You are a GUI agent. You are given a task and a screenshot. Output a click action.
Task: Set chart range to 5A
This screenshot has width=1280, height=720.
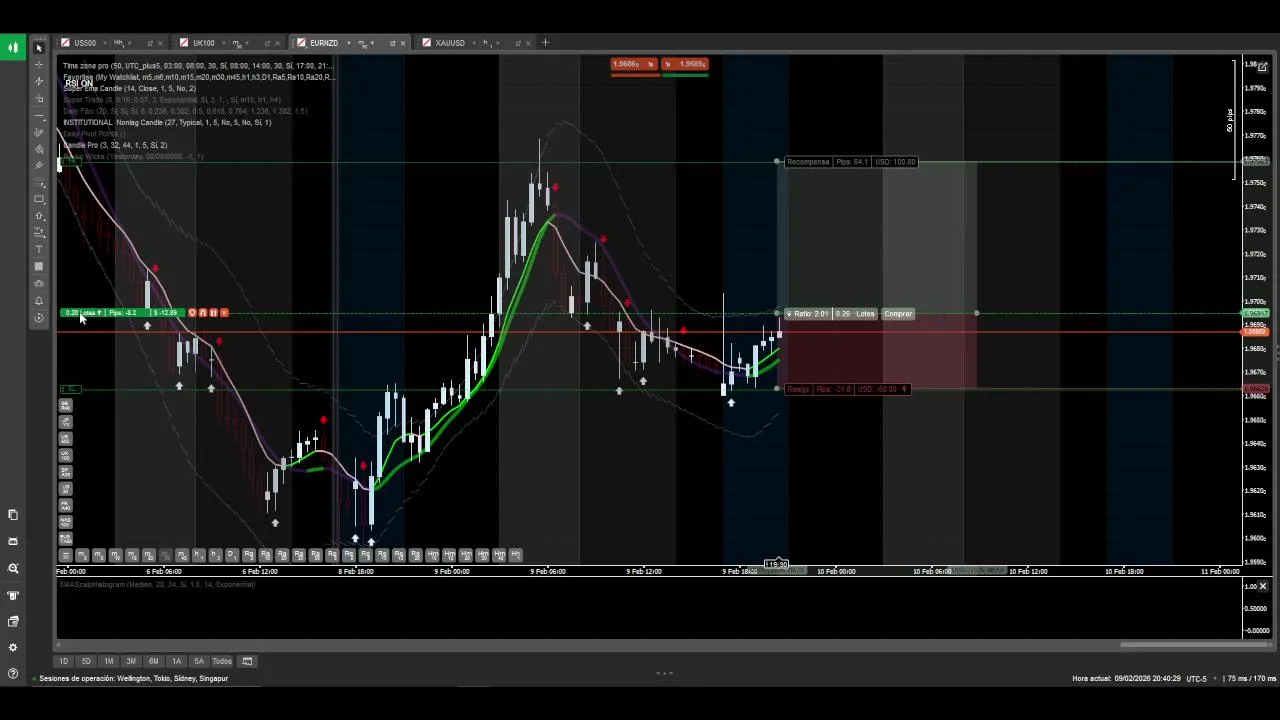point(199,661)
